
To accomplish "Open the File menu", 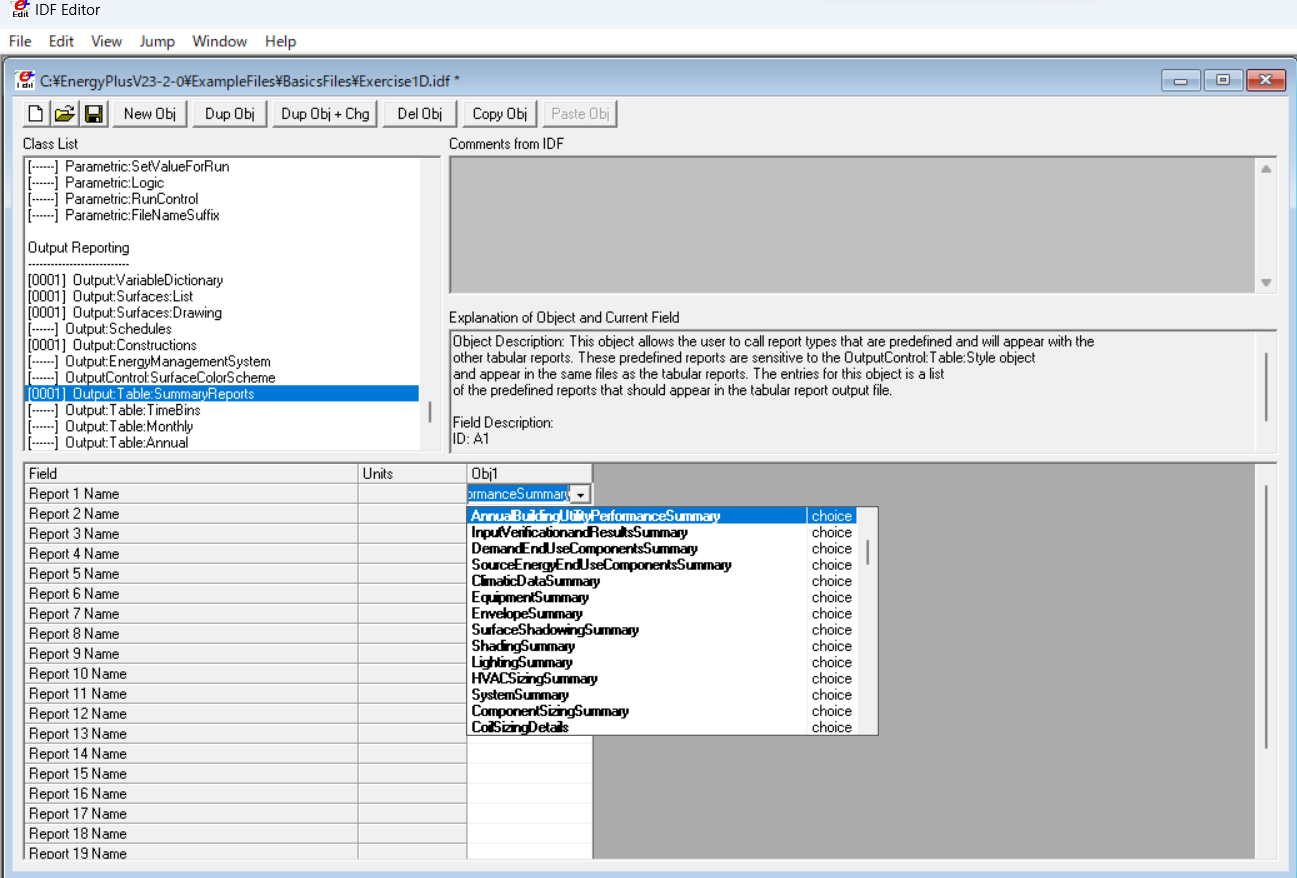I will click(x=20, y=41).
